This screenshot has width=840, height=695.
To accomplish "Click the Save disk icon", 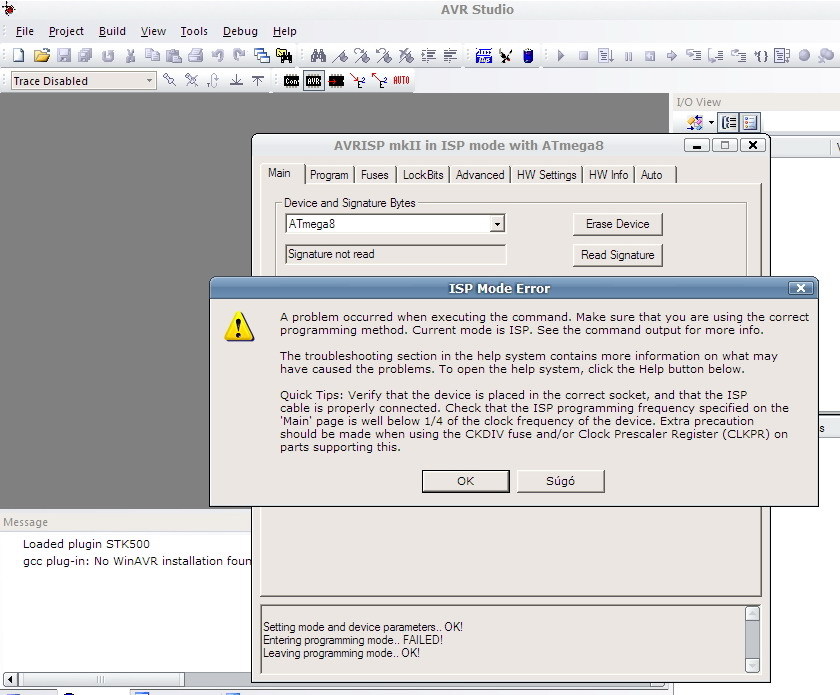I will (x=64, y=55).
